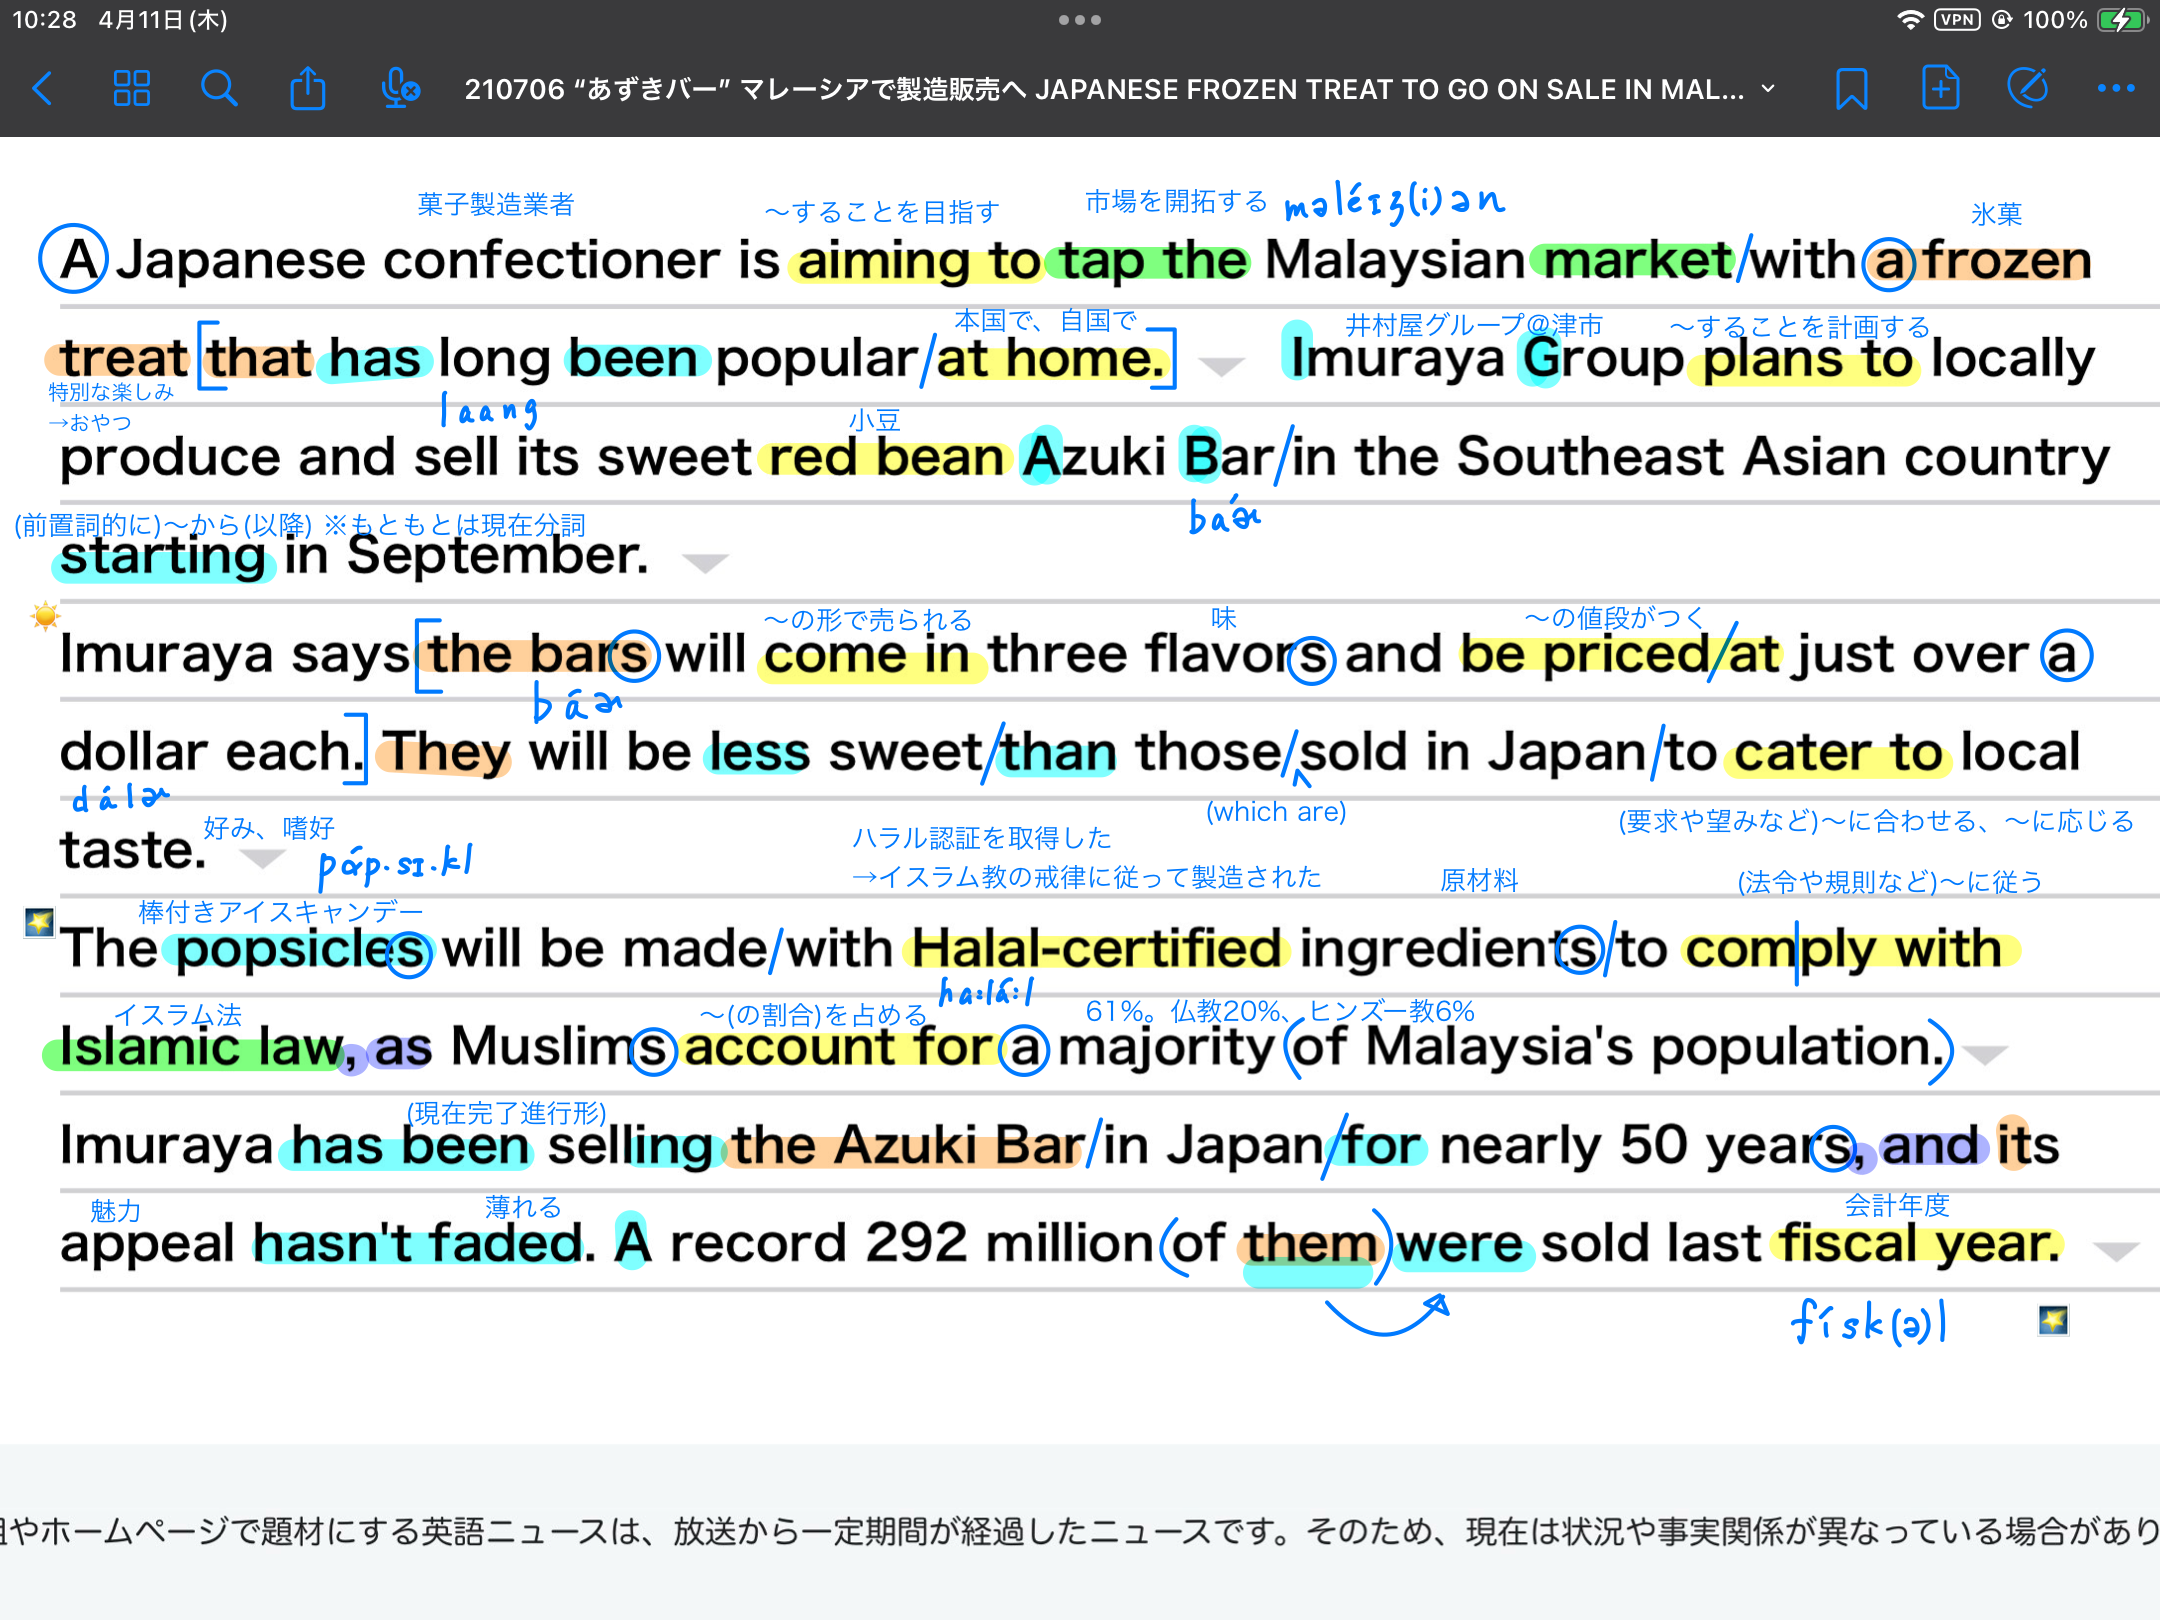Tap the three-dot multitasking indicator at top
The height and width of the screenshot is (1620, 2160).
click(x=1080, y=20)
